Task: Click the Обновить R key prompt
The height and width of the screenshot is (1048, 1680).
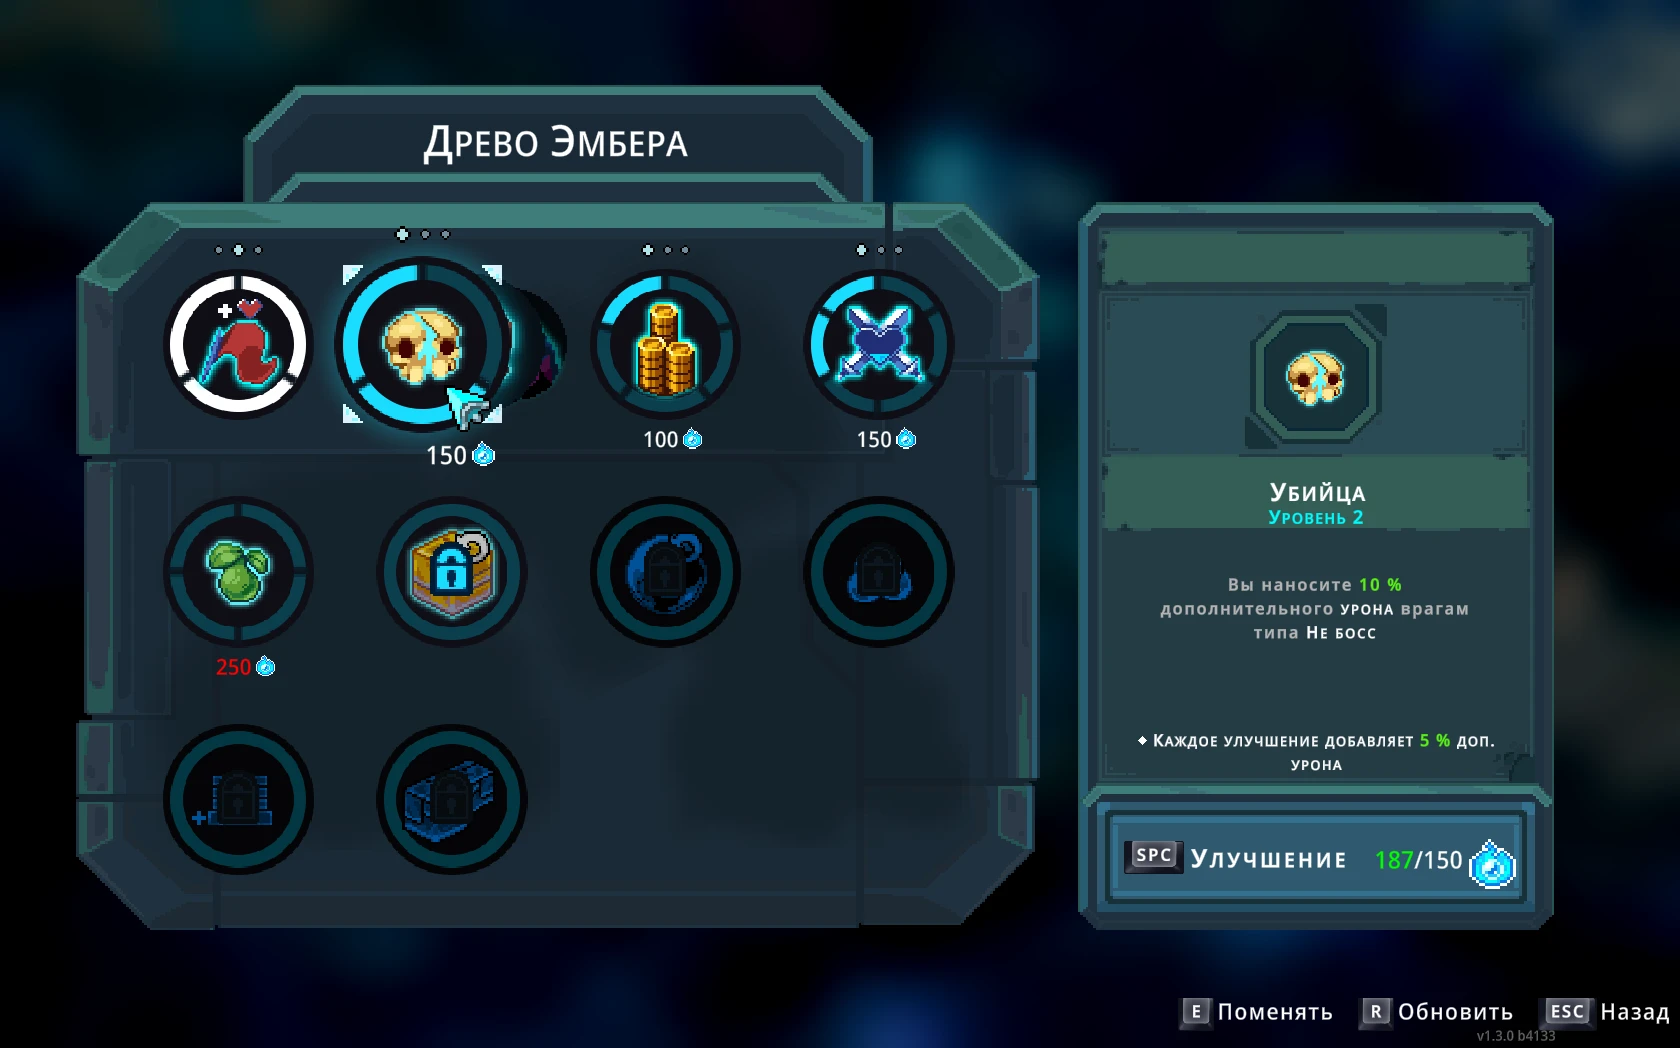Action: (x=1438, y=1012)
